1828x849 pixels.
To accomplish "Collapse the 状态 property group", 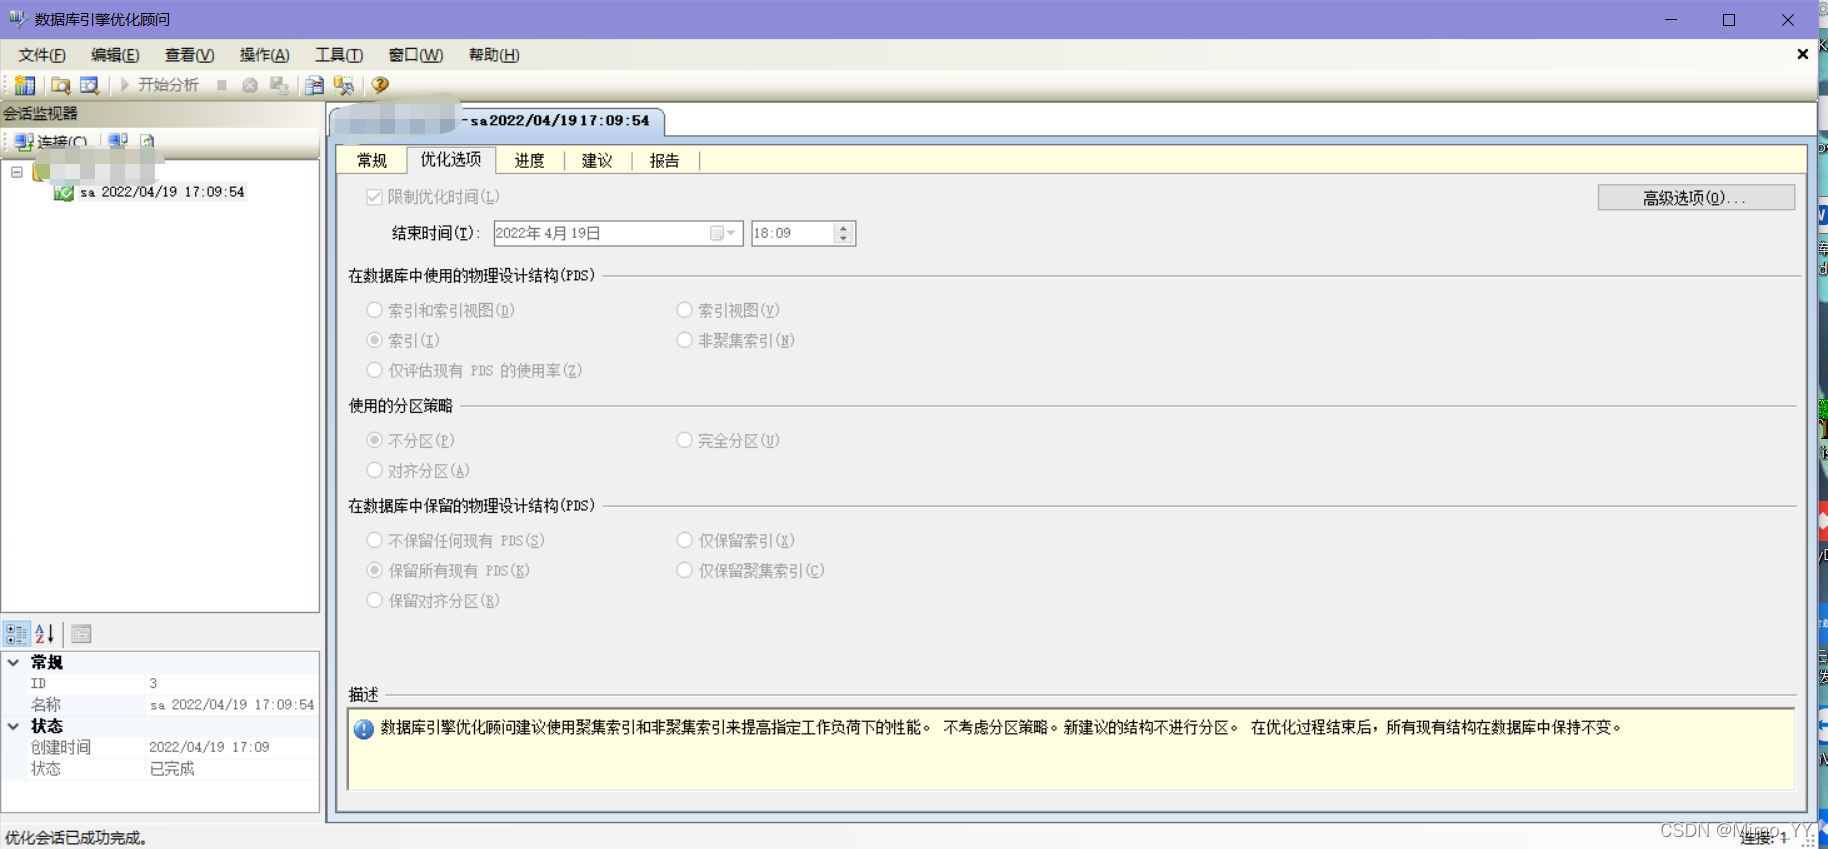I will [13, 726].
